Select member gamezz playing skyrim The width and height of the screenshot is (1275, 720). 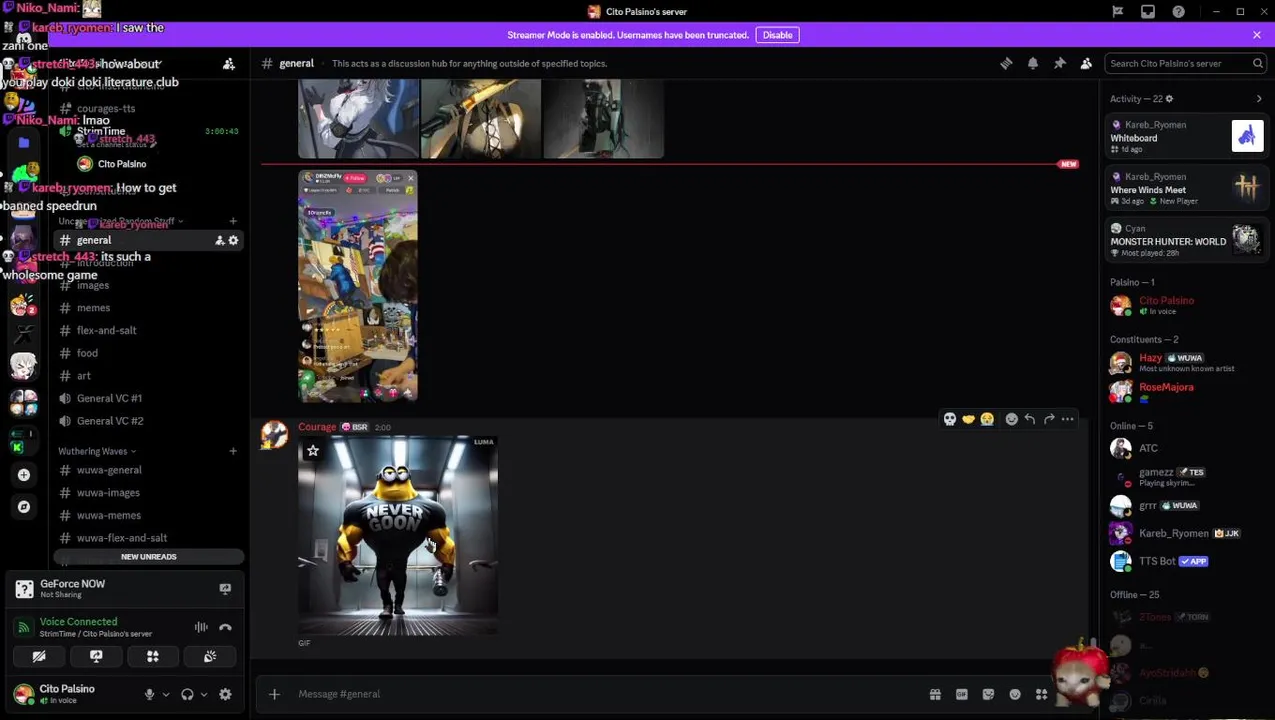[1187, 477]
